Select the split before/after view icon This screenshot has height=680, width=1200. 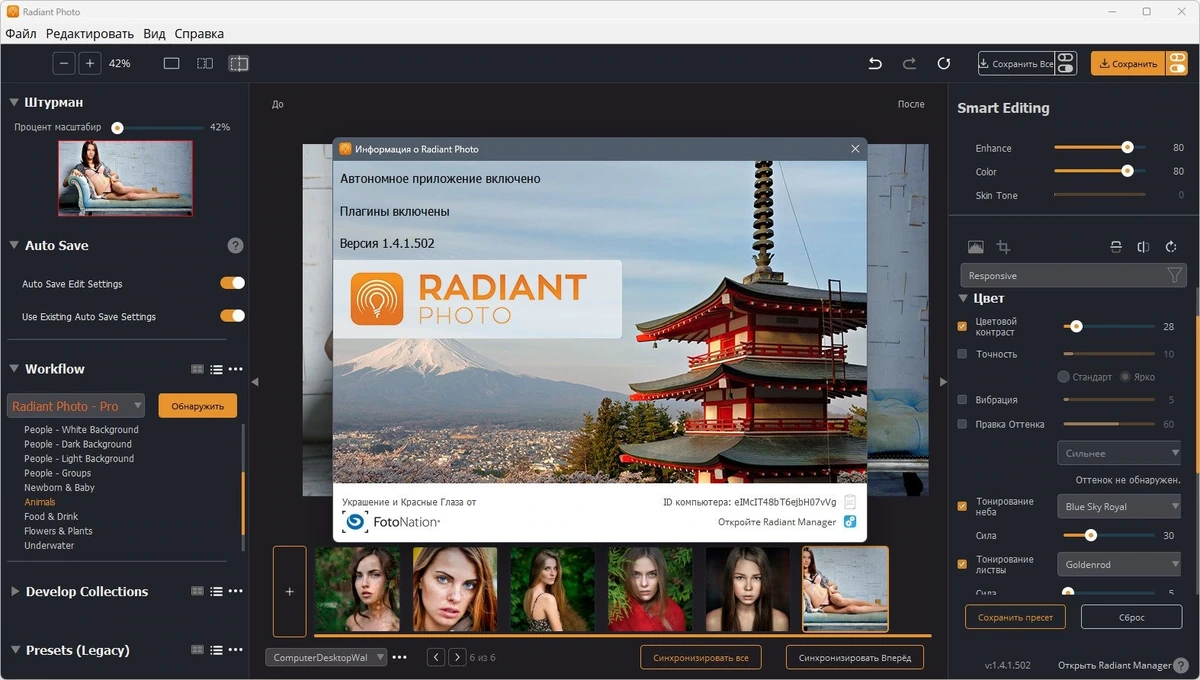point(238,63)
